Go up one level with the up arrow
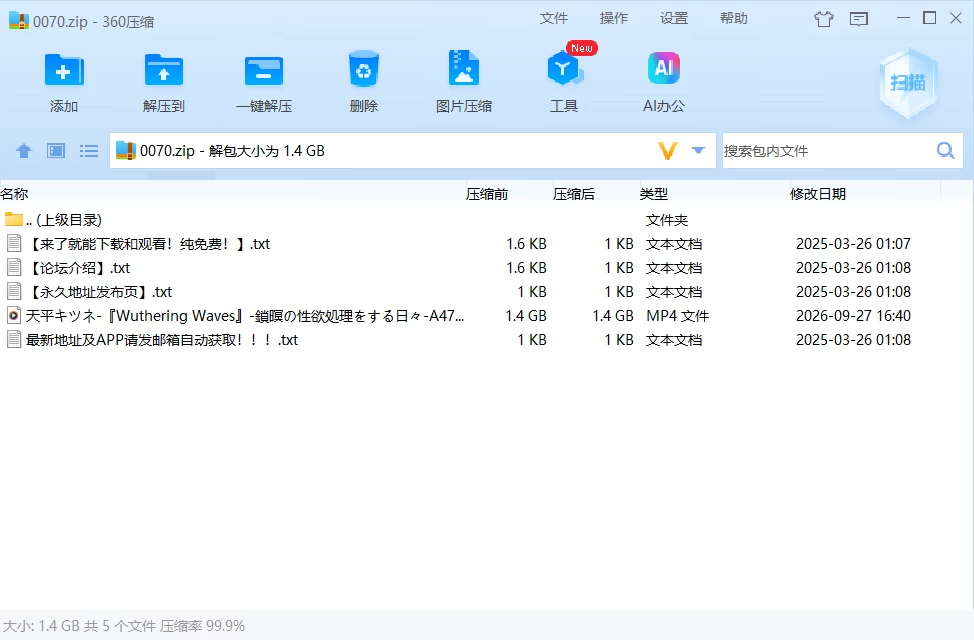 tap(24, 150)
